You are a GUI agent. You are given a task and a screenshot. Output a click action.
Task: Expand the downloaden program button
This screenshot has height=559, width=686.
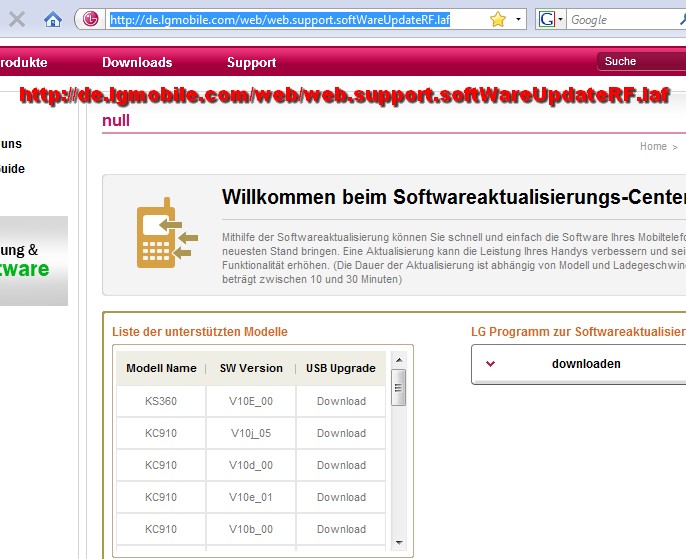pyautogui.click(x=578, y=364)
